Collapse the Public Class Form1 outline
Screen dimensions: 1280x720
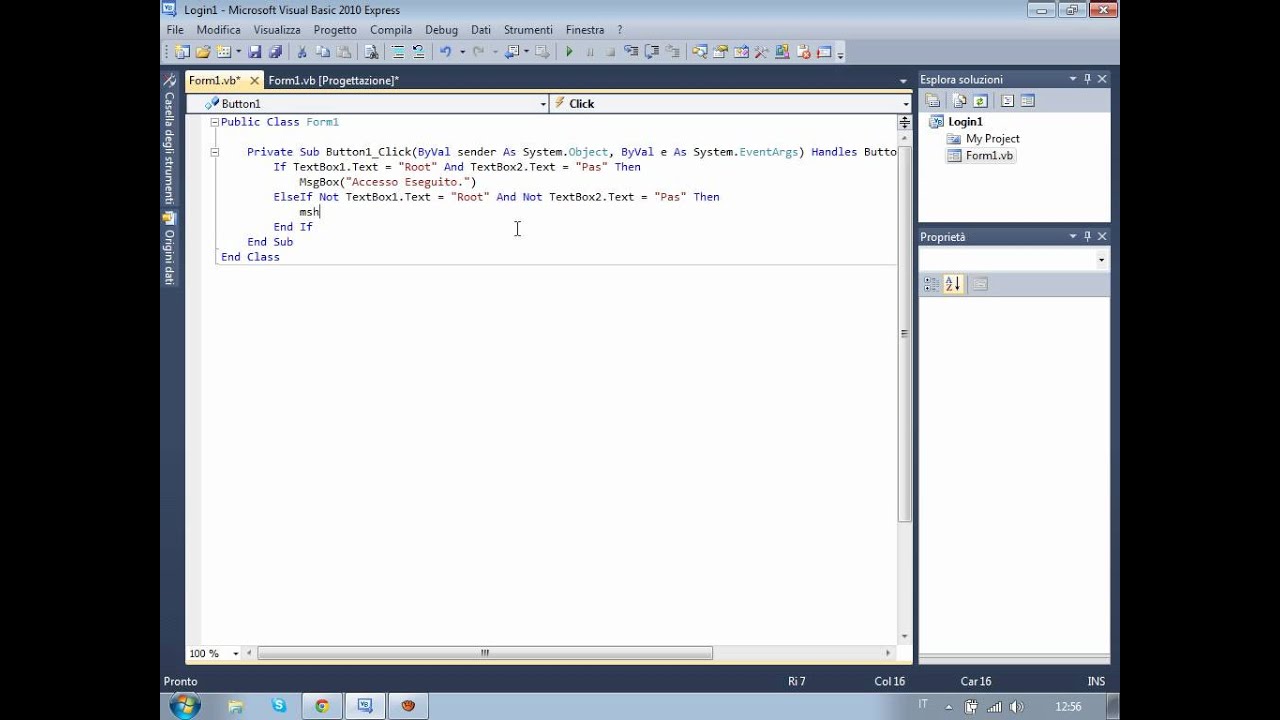point(214,122)
